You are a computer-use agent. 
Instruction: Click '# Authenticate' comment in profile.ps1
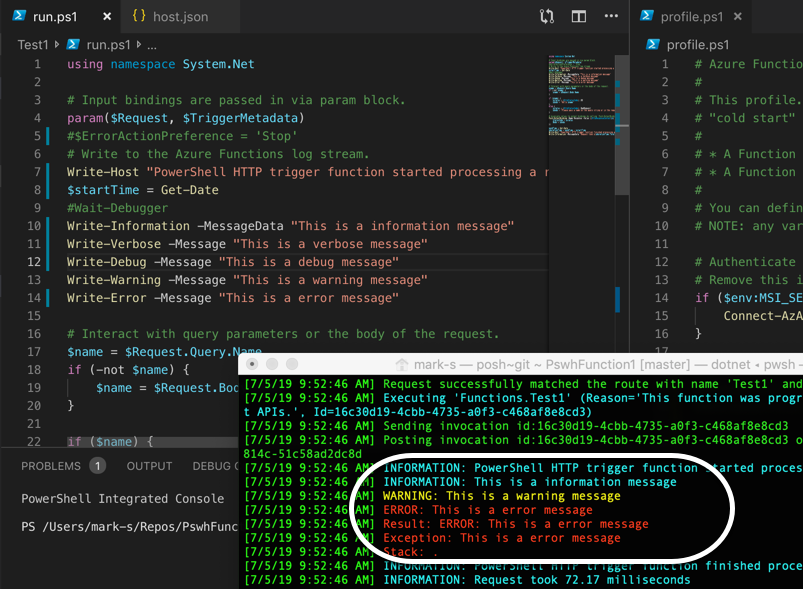(x=745, y=262)
